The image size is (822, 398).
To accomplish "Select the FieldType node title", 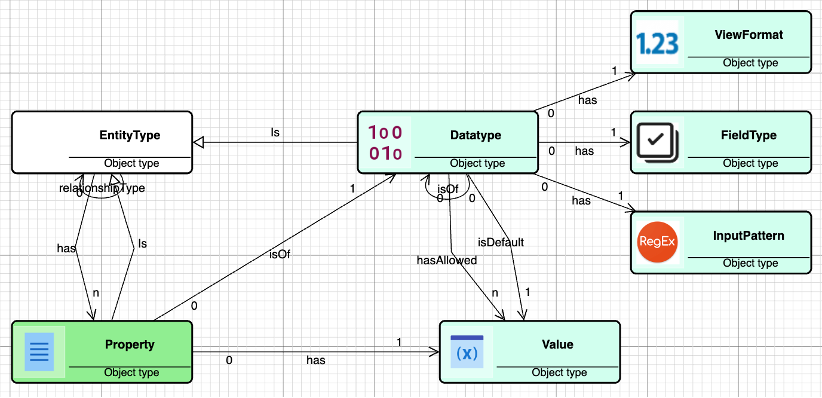I will coord(749,135).
